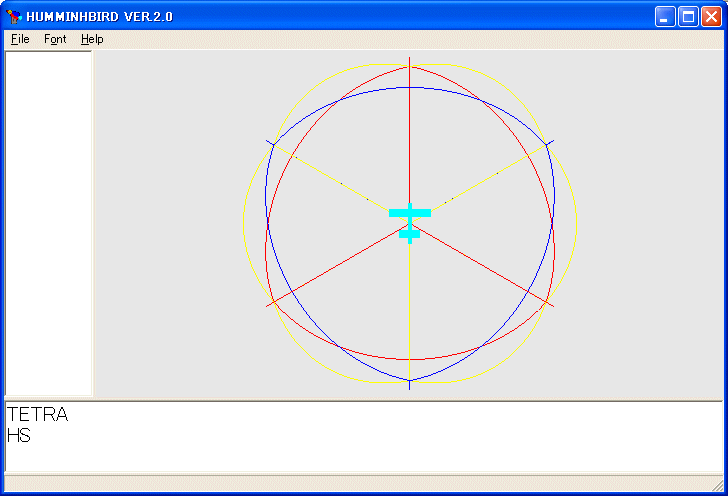This screenshot has height=496, width=728.
Task: Close the HUMMINHBIRD window
Action: 711,17
